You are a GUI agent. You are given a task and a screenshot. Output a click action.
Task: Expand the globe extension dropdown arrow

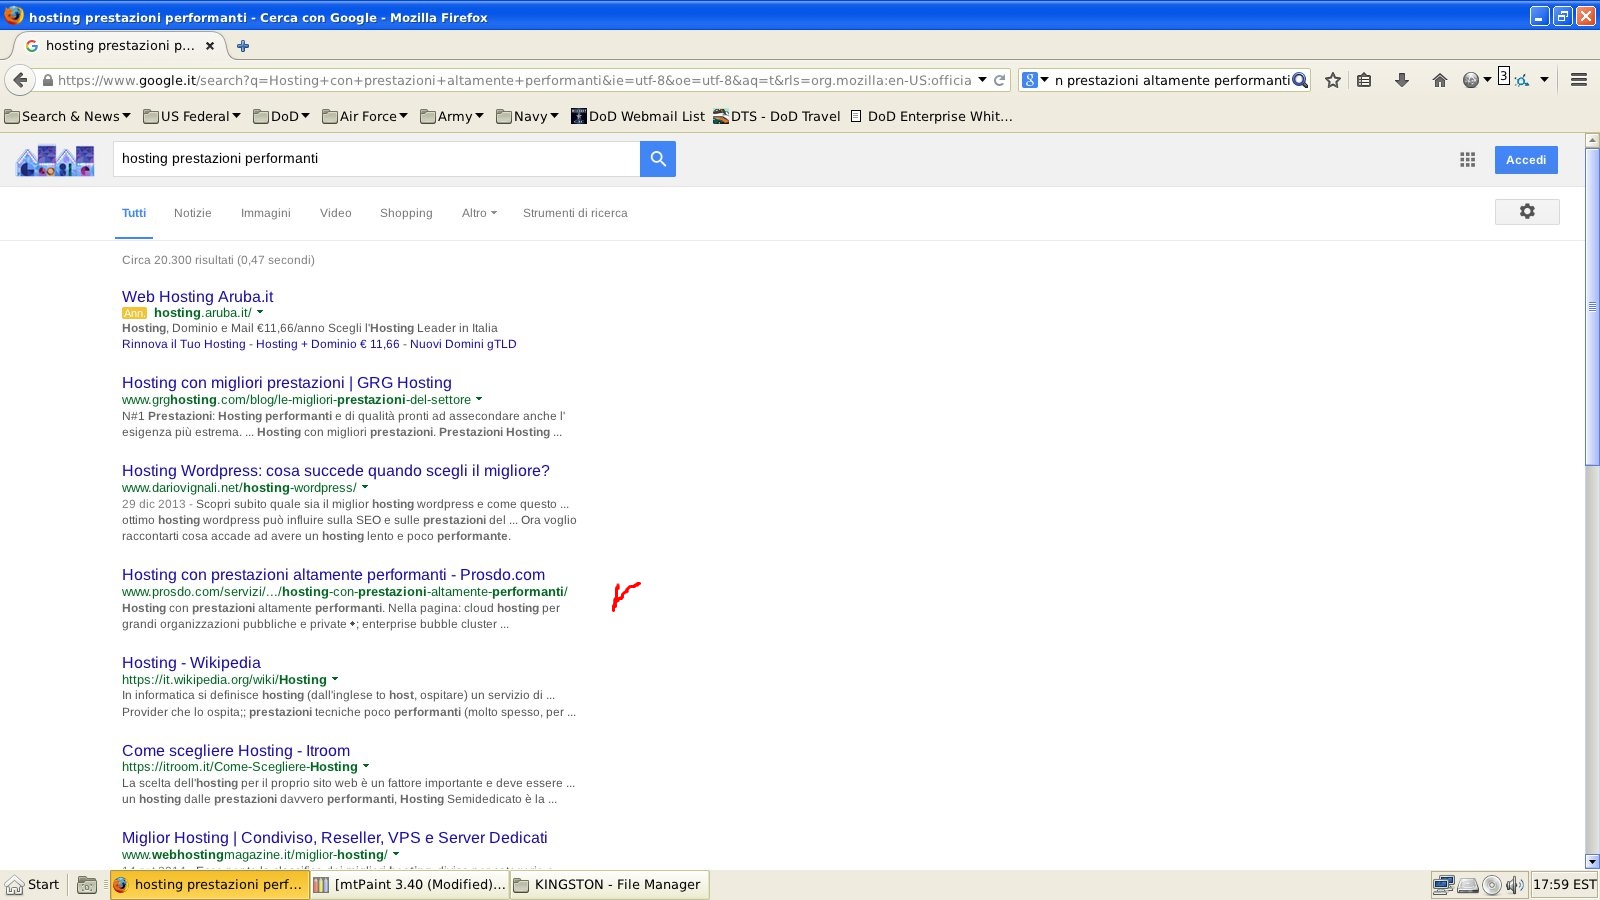(x=1487, y=80)
